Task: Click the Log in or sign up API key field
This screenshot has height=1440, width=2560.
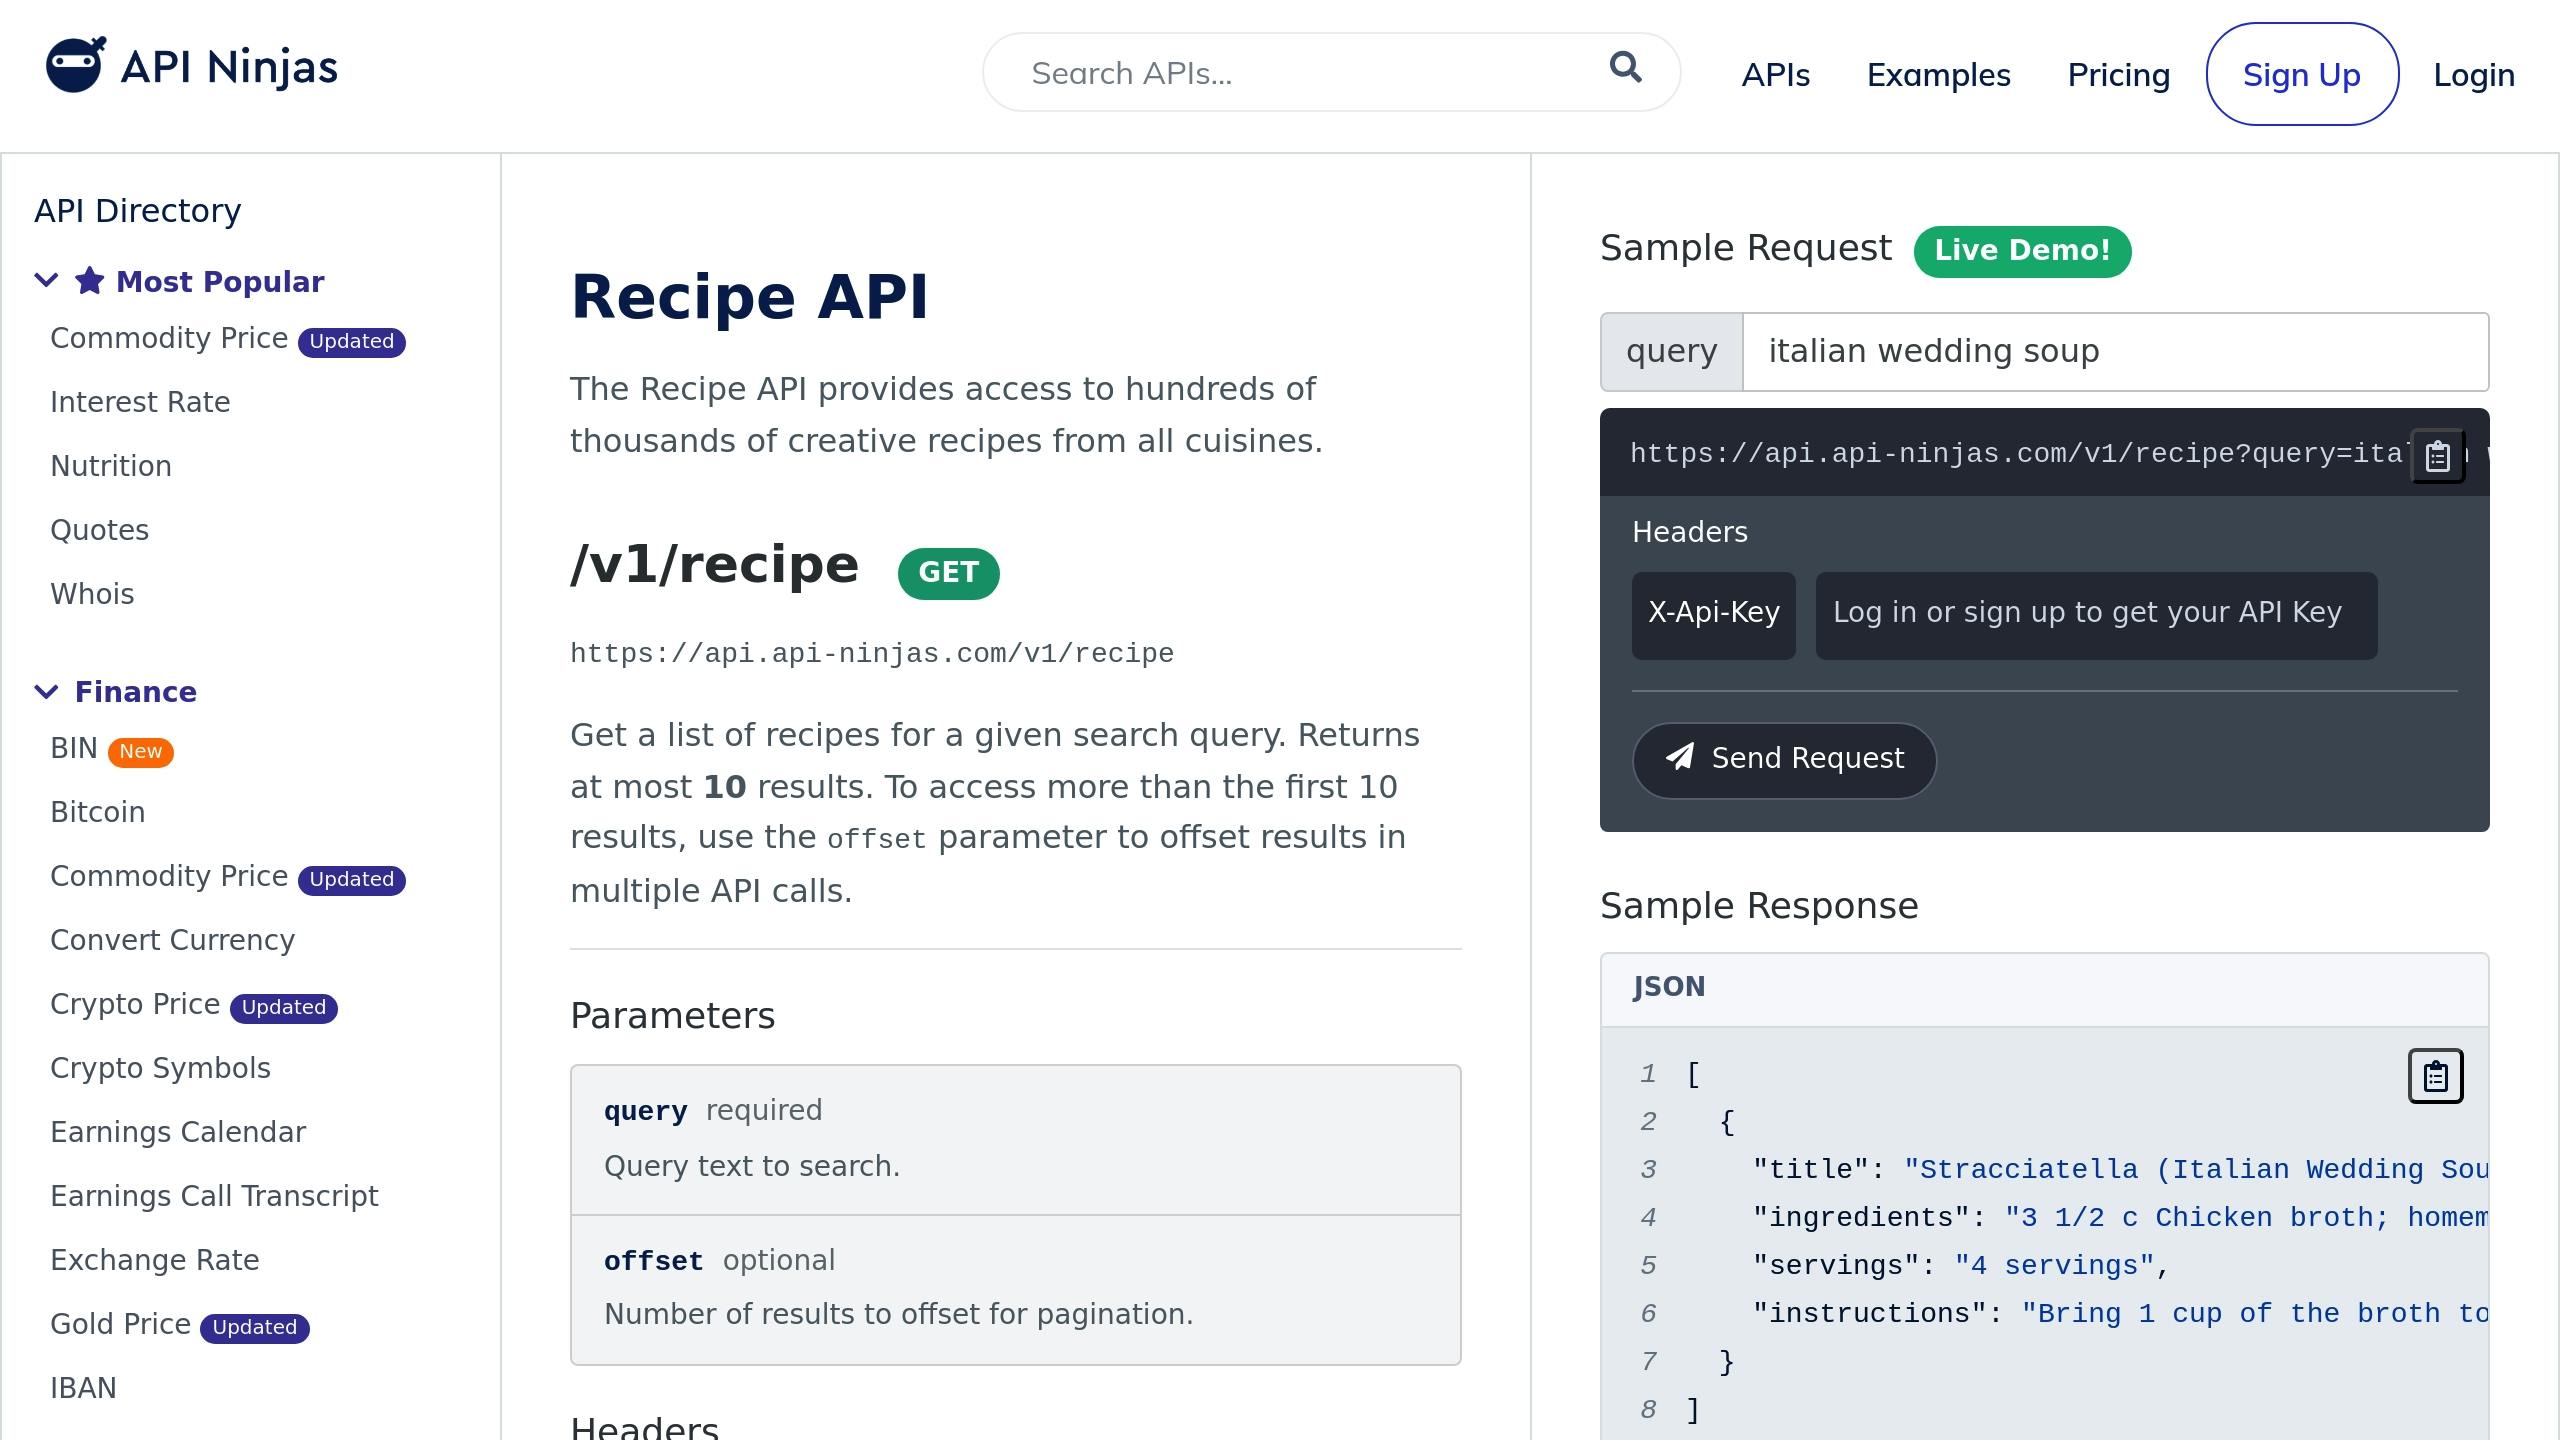Action: [x=2096, y=615]
